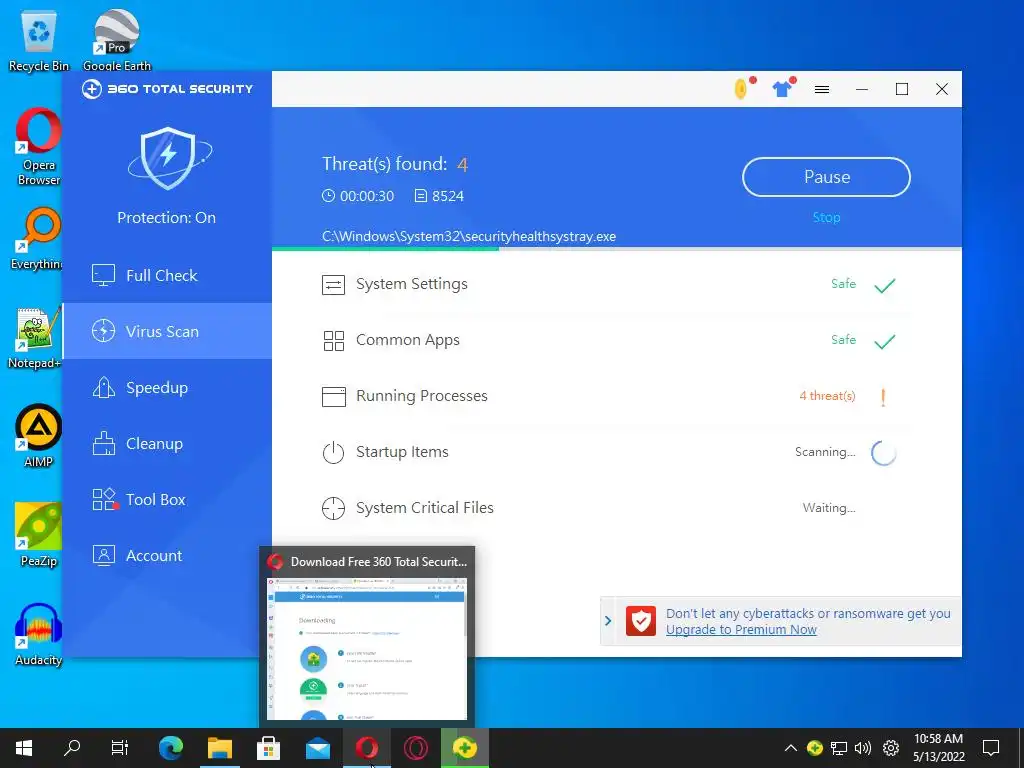1024x768 pixels.
Task: Select the Google Earth Pro desktop icon
Action: 117,40
